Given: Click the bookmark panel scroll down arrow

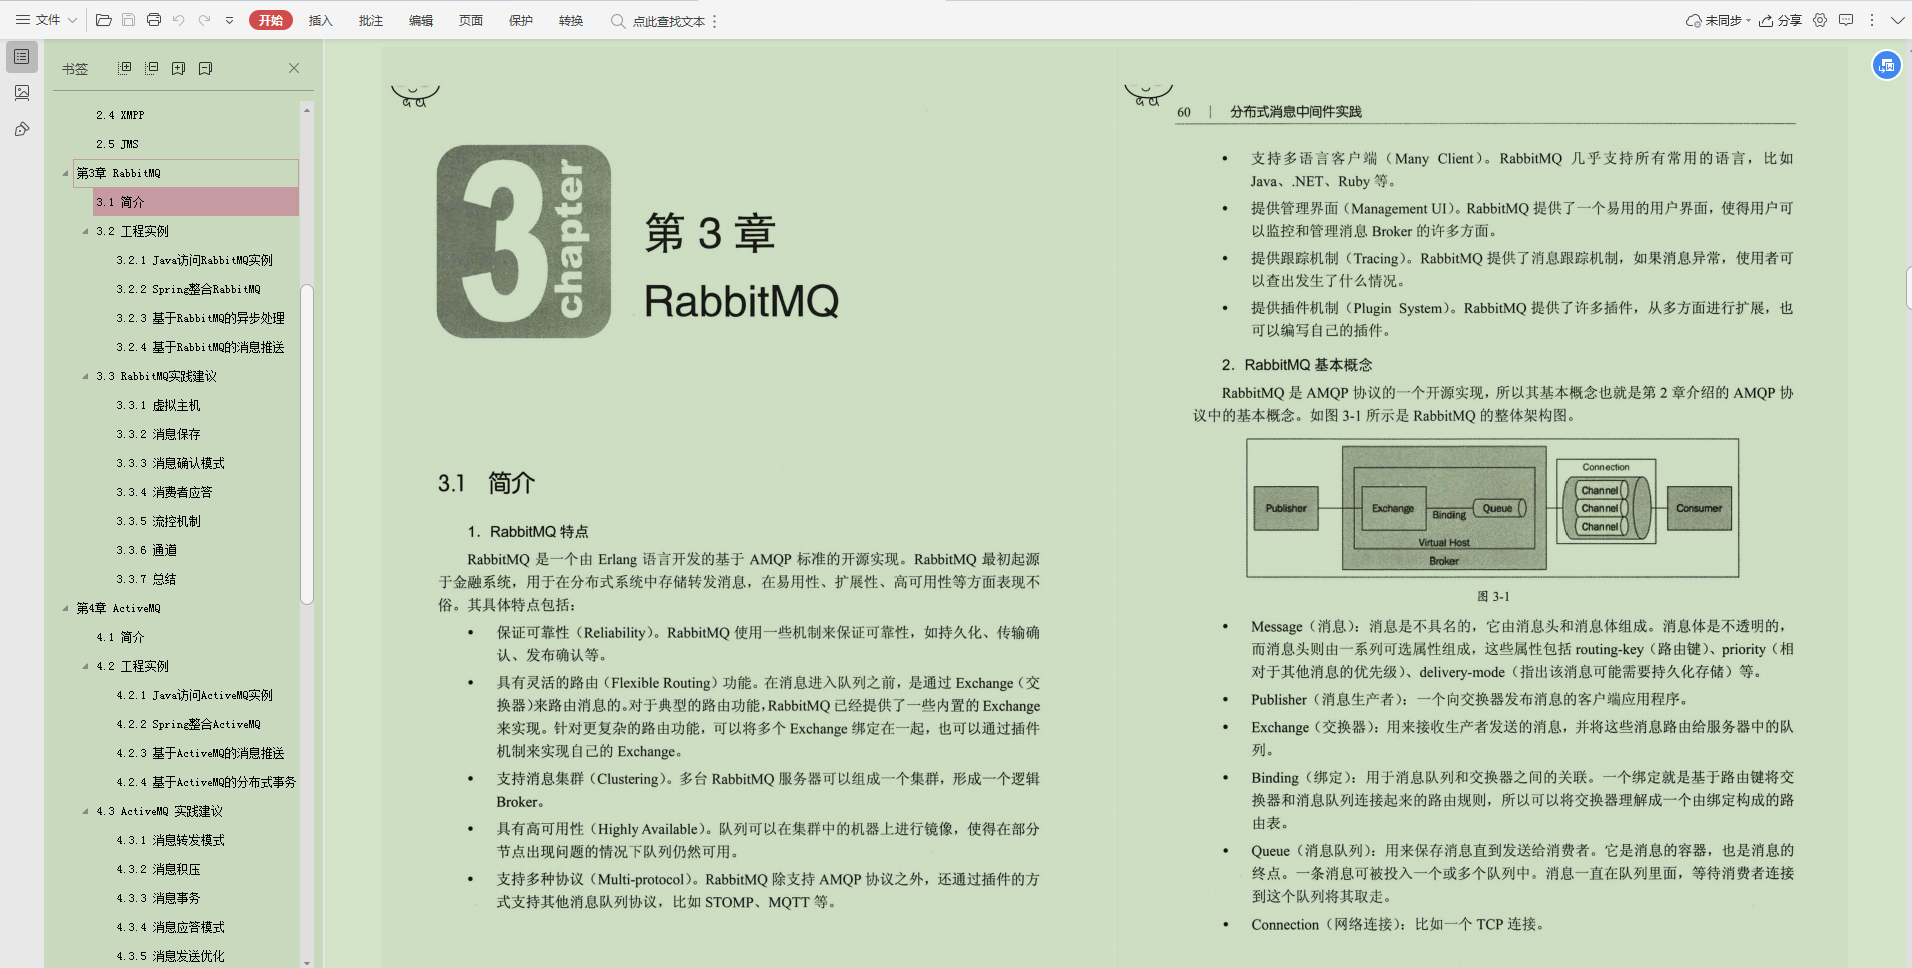Looking at the screenshot, I should click(307, 962).
